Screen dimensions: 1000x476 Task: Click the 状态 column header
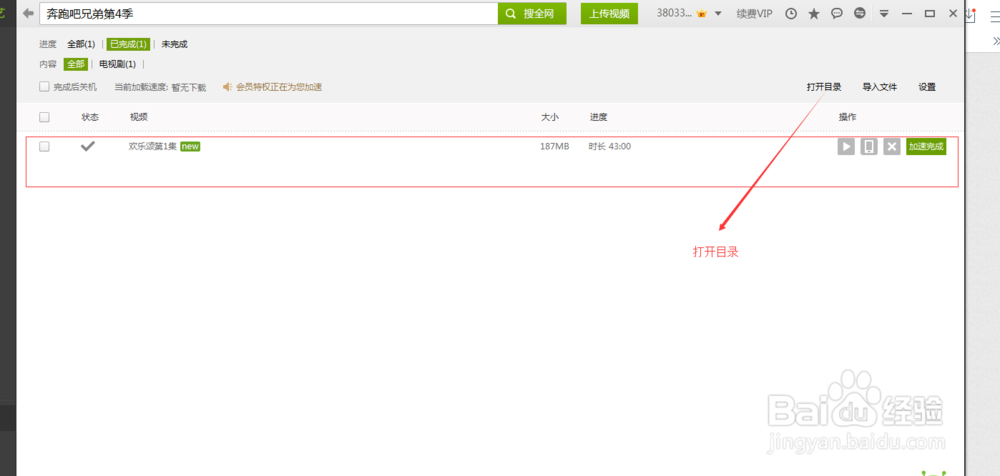(x=90, y=117)
